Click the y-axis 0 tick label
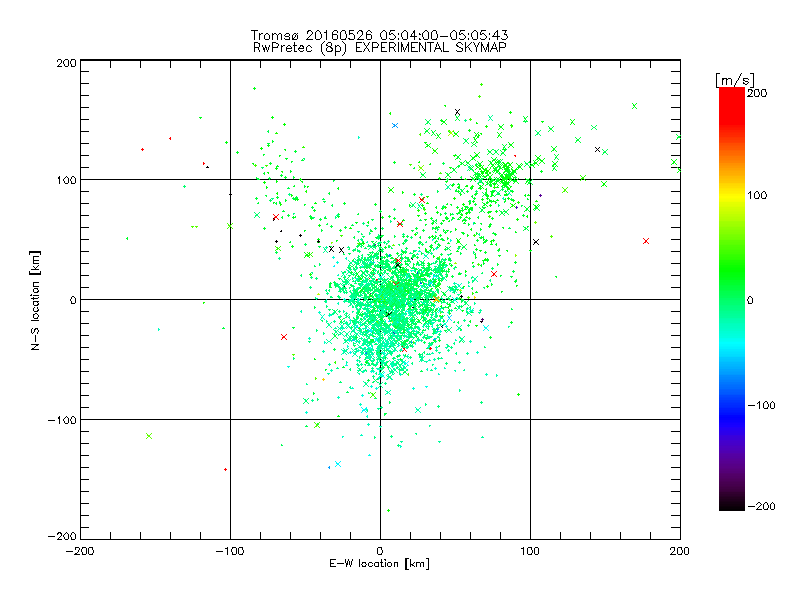The image size is (800, 600). click(x=73, y=300)
